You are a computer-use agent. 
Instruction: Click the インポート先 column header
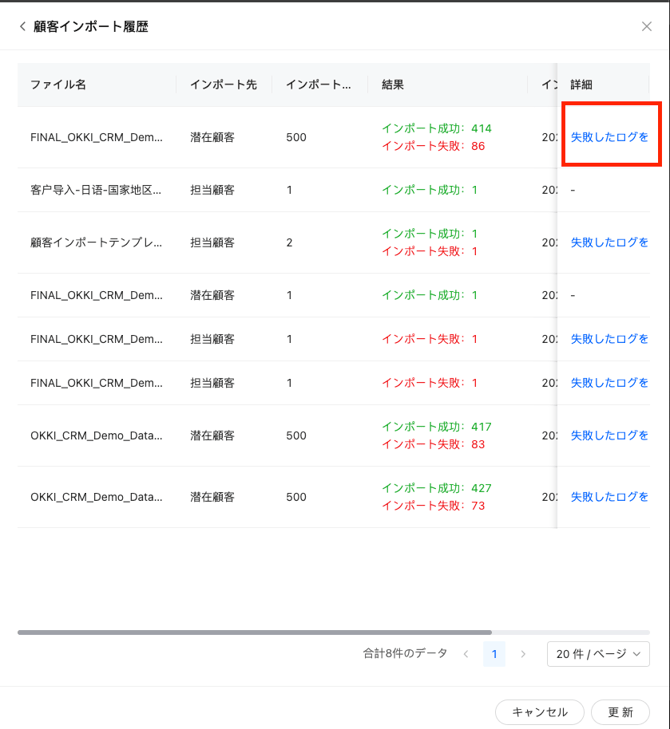(224, 84)
